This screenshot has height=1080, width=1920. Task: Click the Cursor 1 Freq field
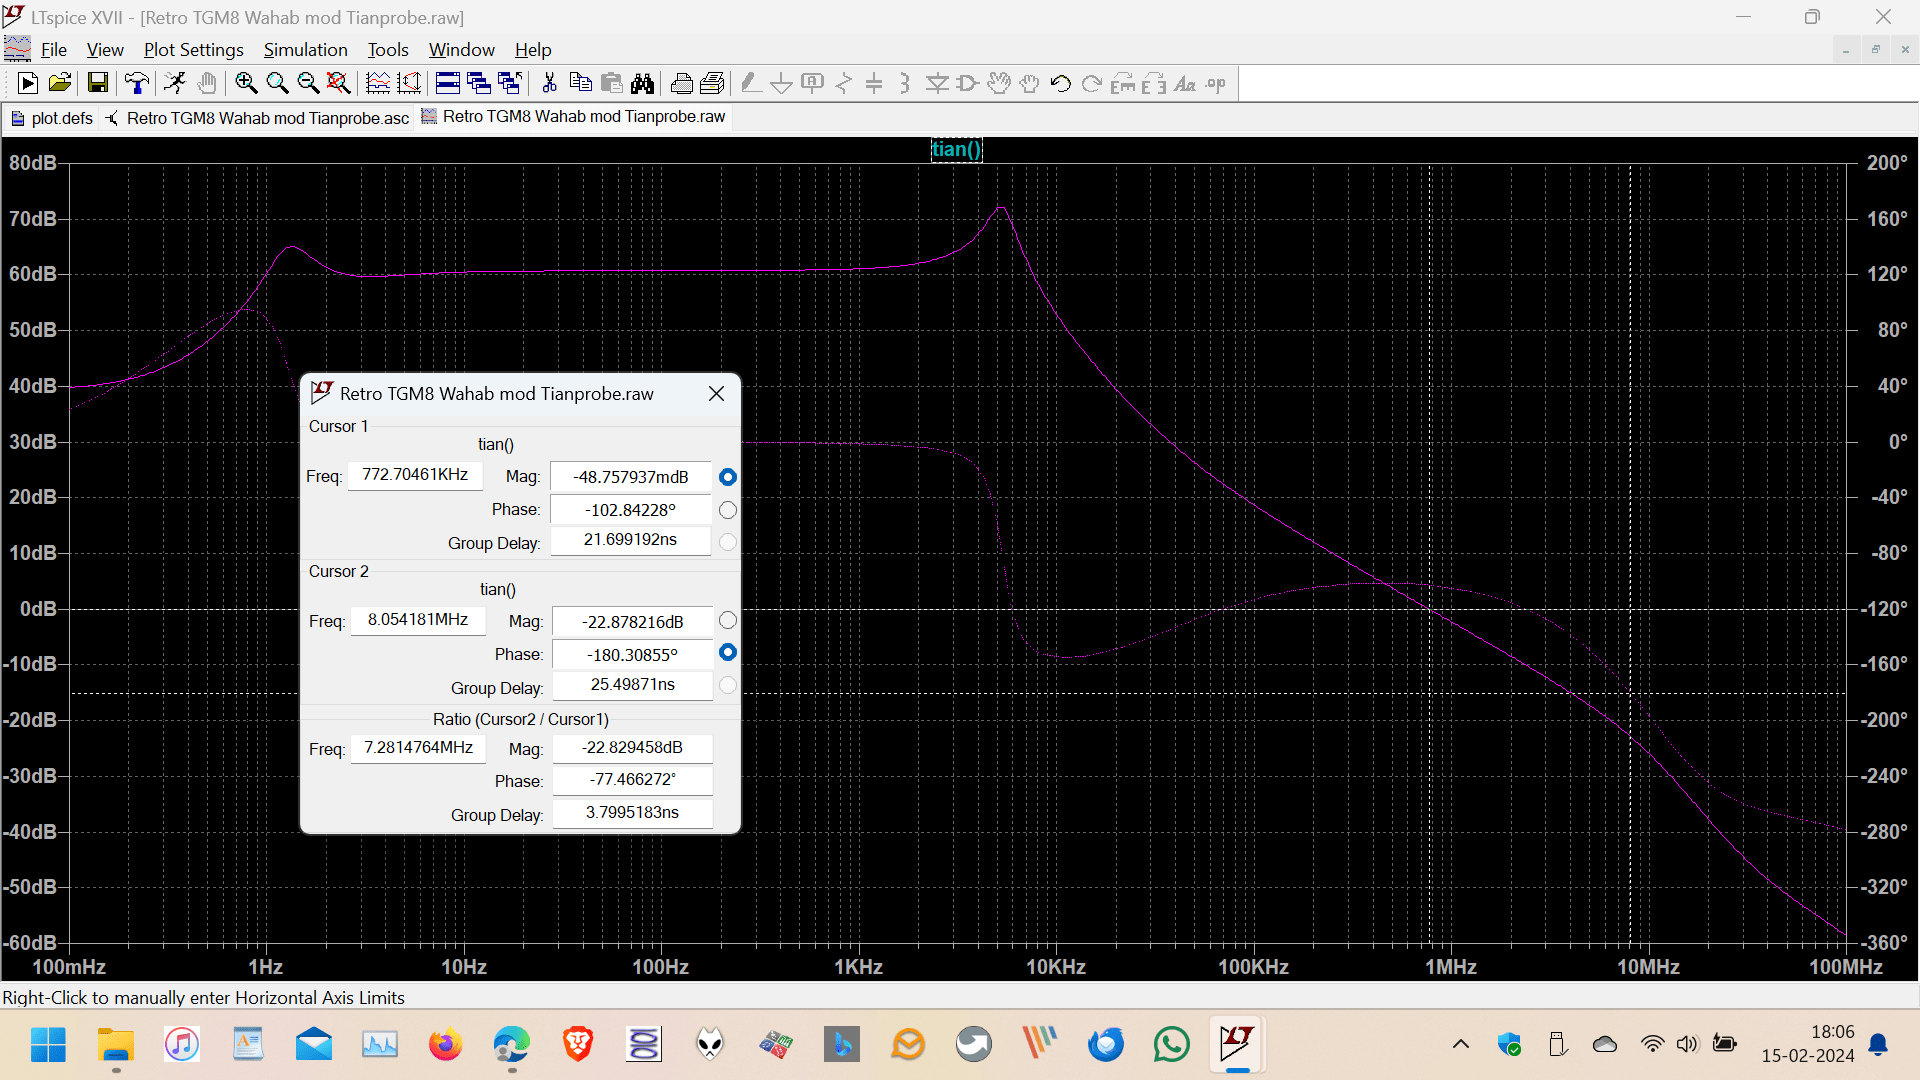[415, 475]
